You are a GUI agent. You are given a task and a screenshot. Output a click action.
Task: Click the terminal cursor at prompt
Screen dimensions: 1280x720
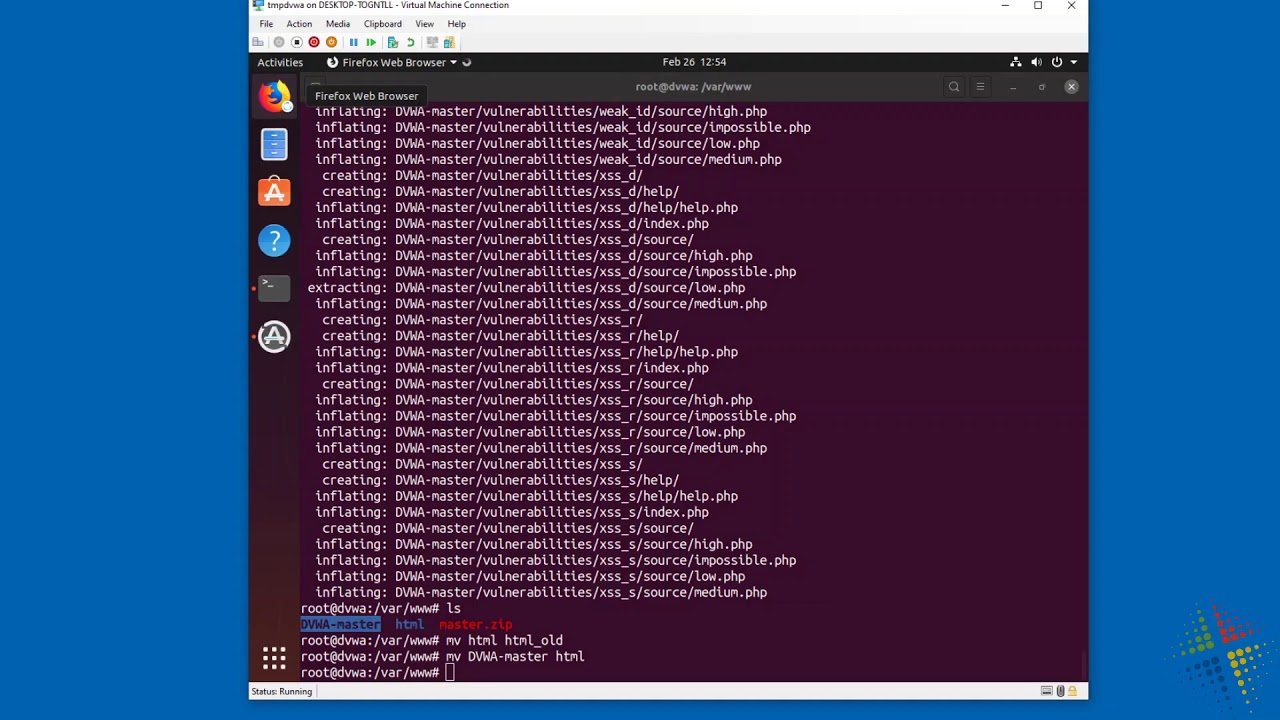(450, 673)
